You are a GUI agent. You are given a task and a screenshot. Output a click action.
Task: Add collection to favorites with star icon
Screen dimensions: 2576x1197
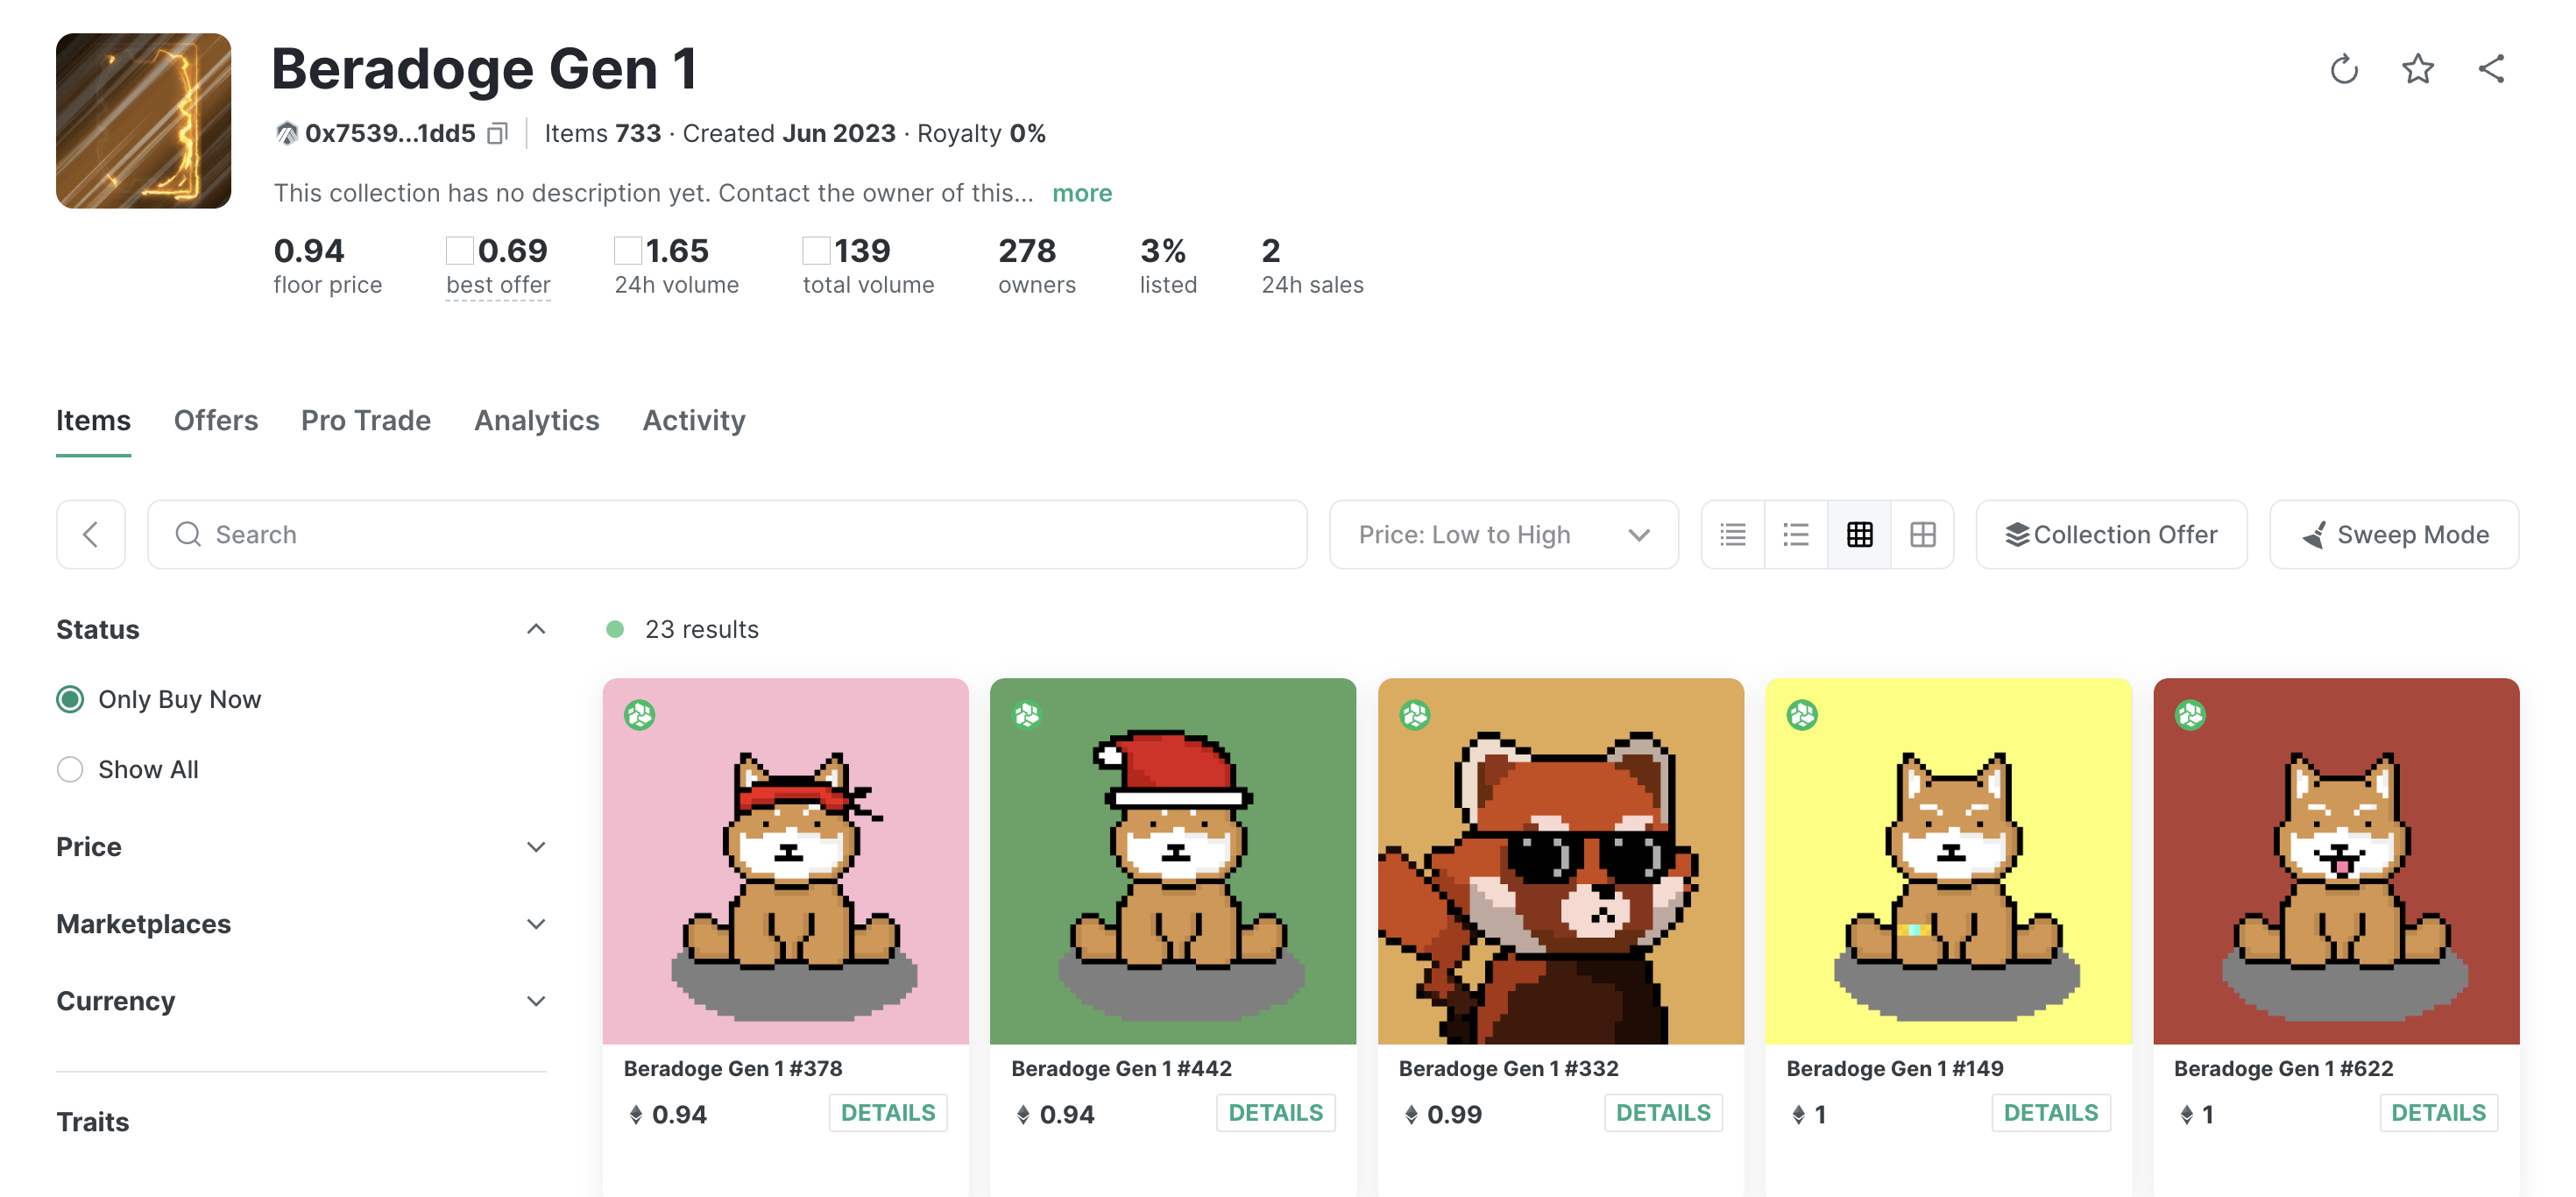pyautogui.click(x=2417, y=69)
